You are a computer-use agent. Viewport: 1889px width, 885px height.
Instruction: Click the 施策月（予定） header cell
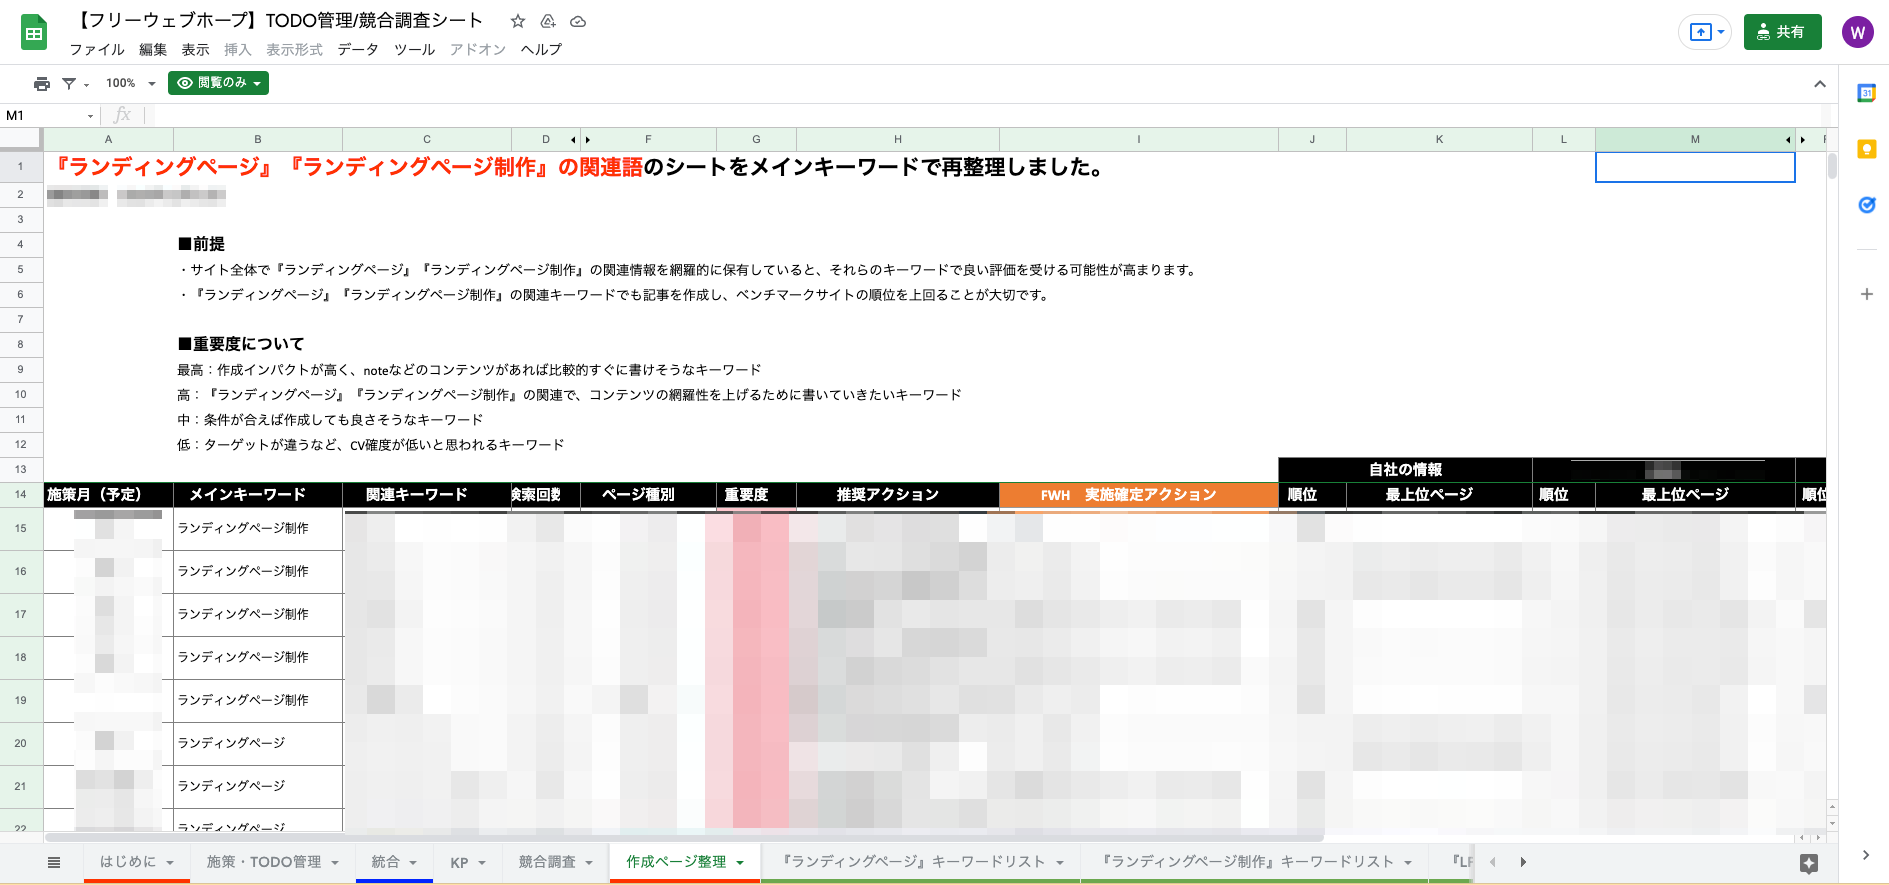click(x=108, y=495)
